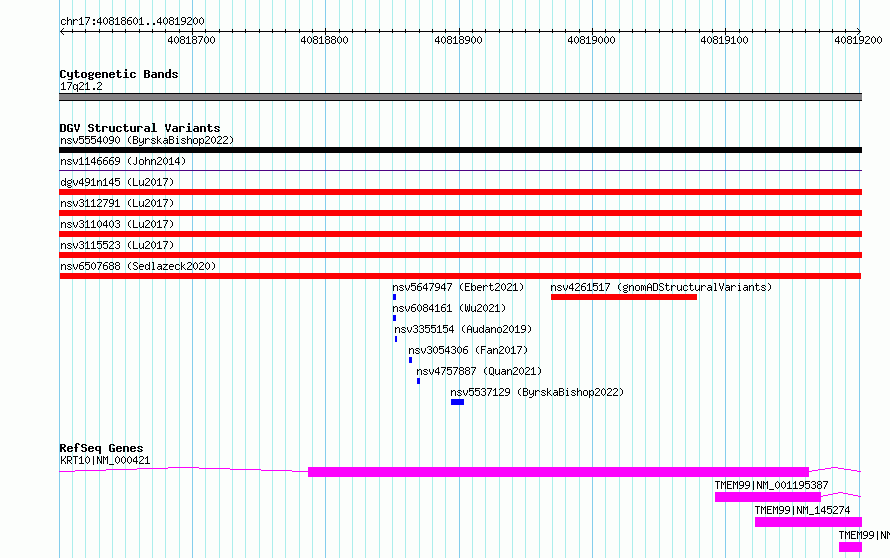This screenshot has height=558, width=890.
Task: Select the TMEM99|NM_145274 gene label
Action: 802,510
